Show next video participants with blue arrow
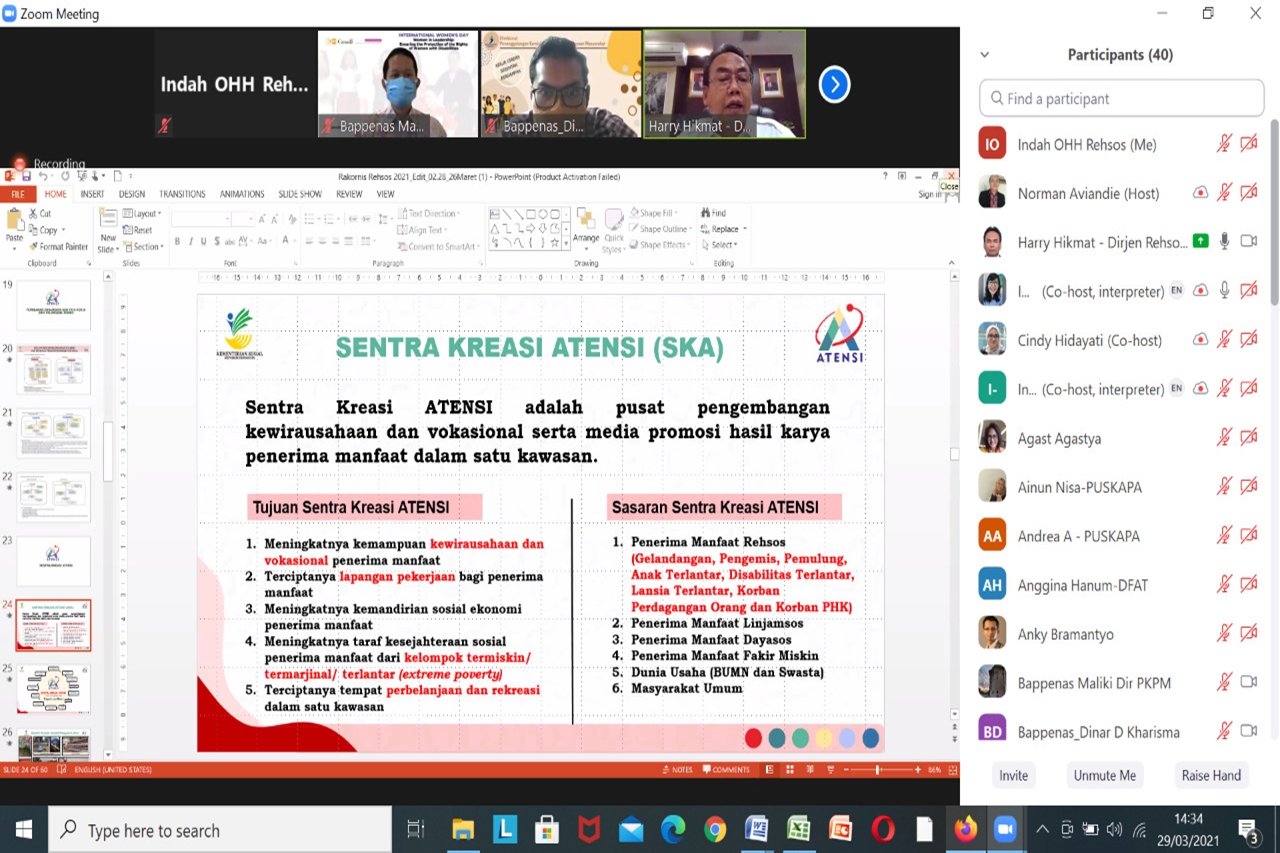Viewport: 1280px width, 853px height. [x=835, y=84]
